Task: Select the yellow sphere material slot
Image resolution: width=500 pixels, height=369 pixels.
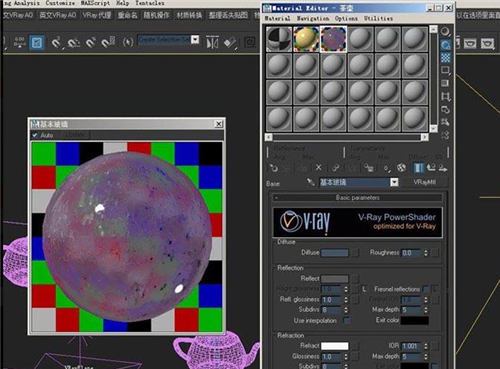Action: (x=306, y=39)
